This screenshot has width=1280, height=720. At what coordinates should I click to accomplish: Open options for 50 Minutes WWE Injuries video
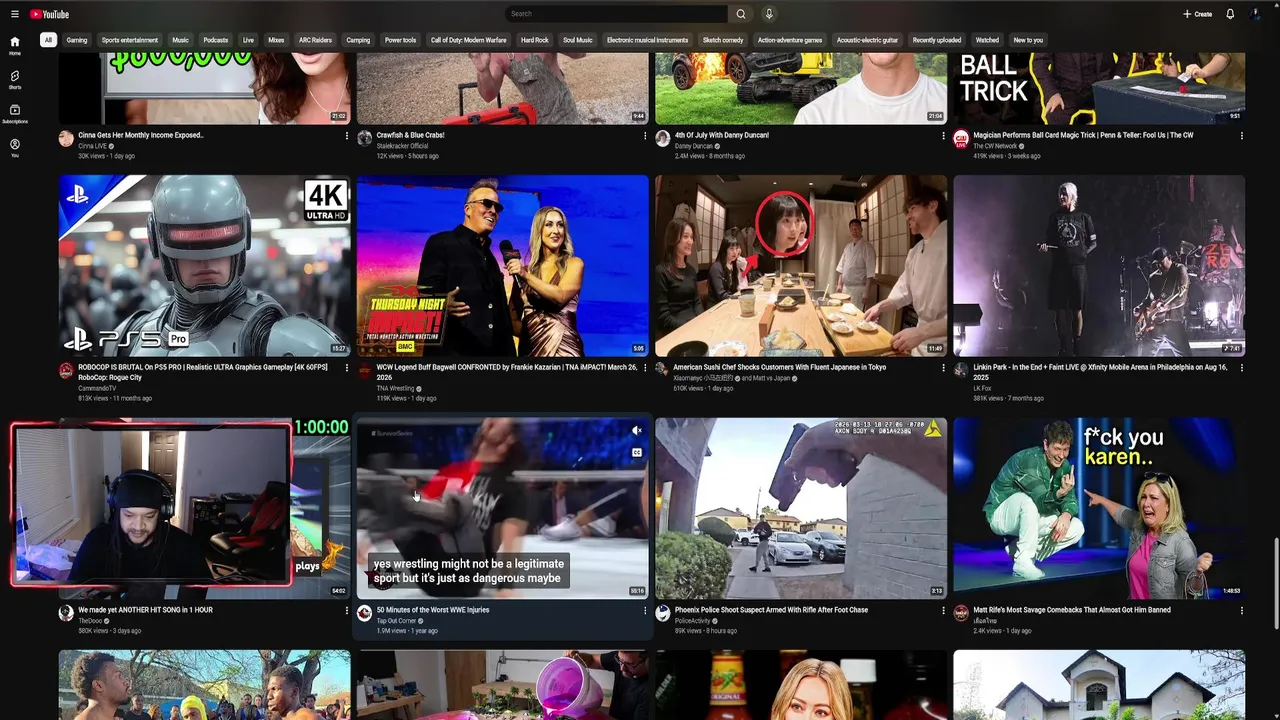coord(645,610)
